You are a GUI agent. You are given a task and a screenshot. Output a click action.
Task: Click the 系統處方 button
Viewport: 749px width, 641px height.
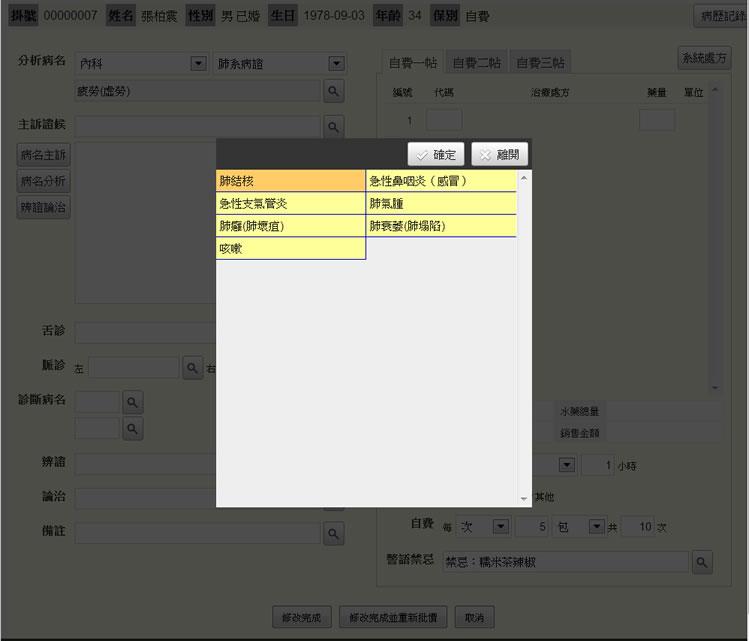point(704,59)
